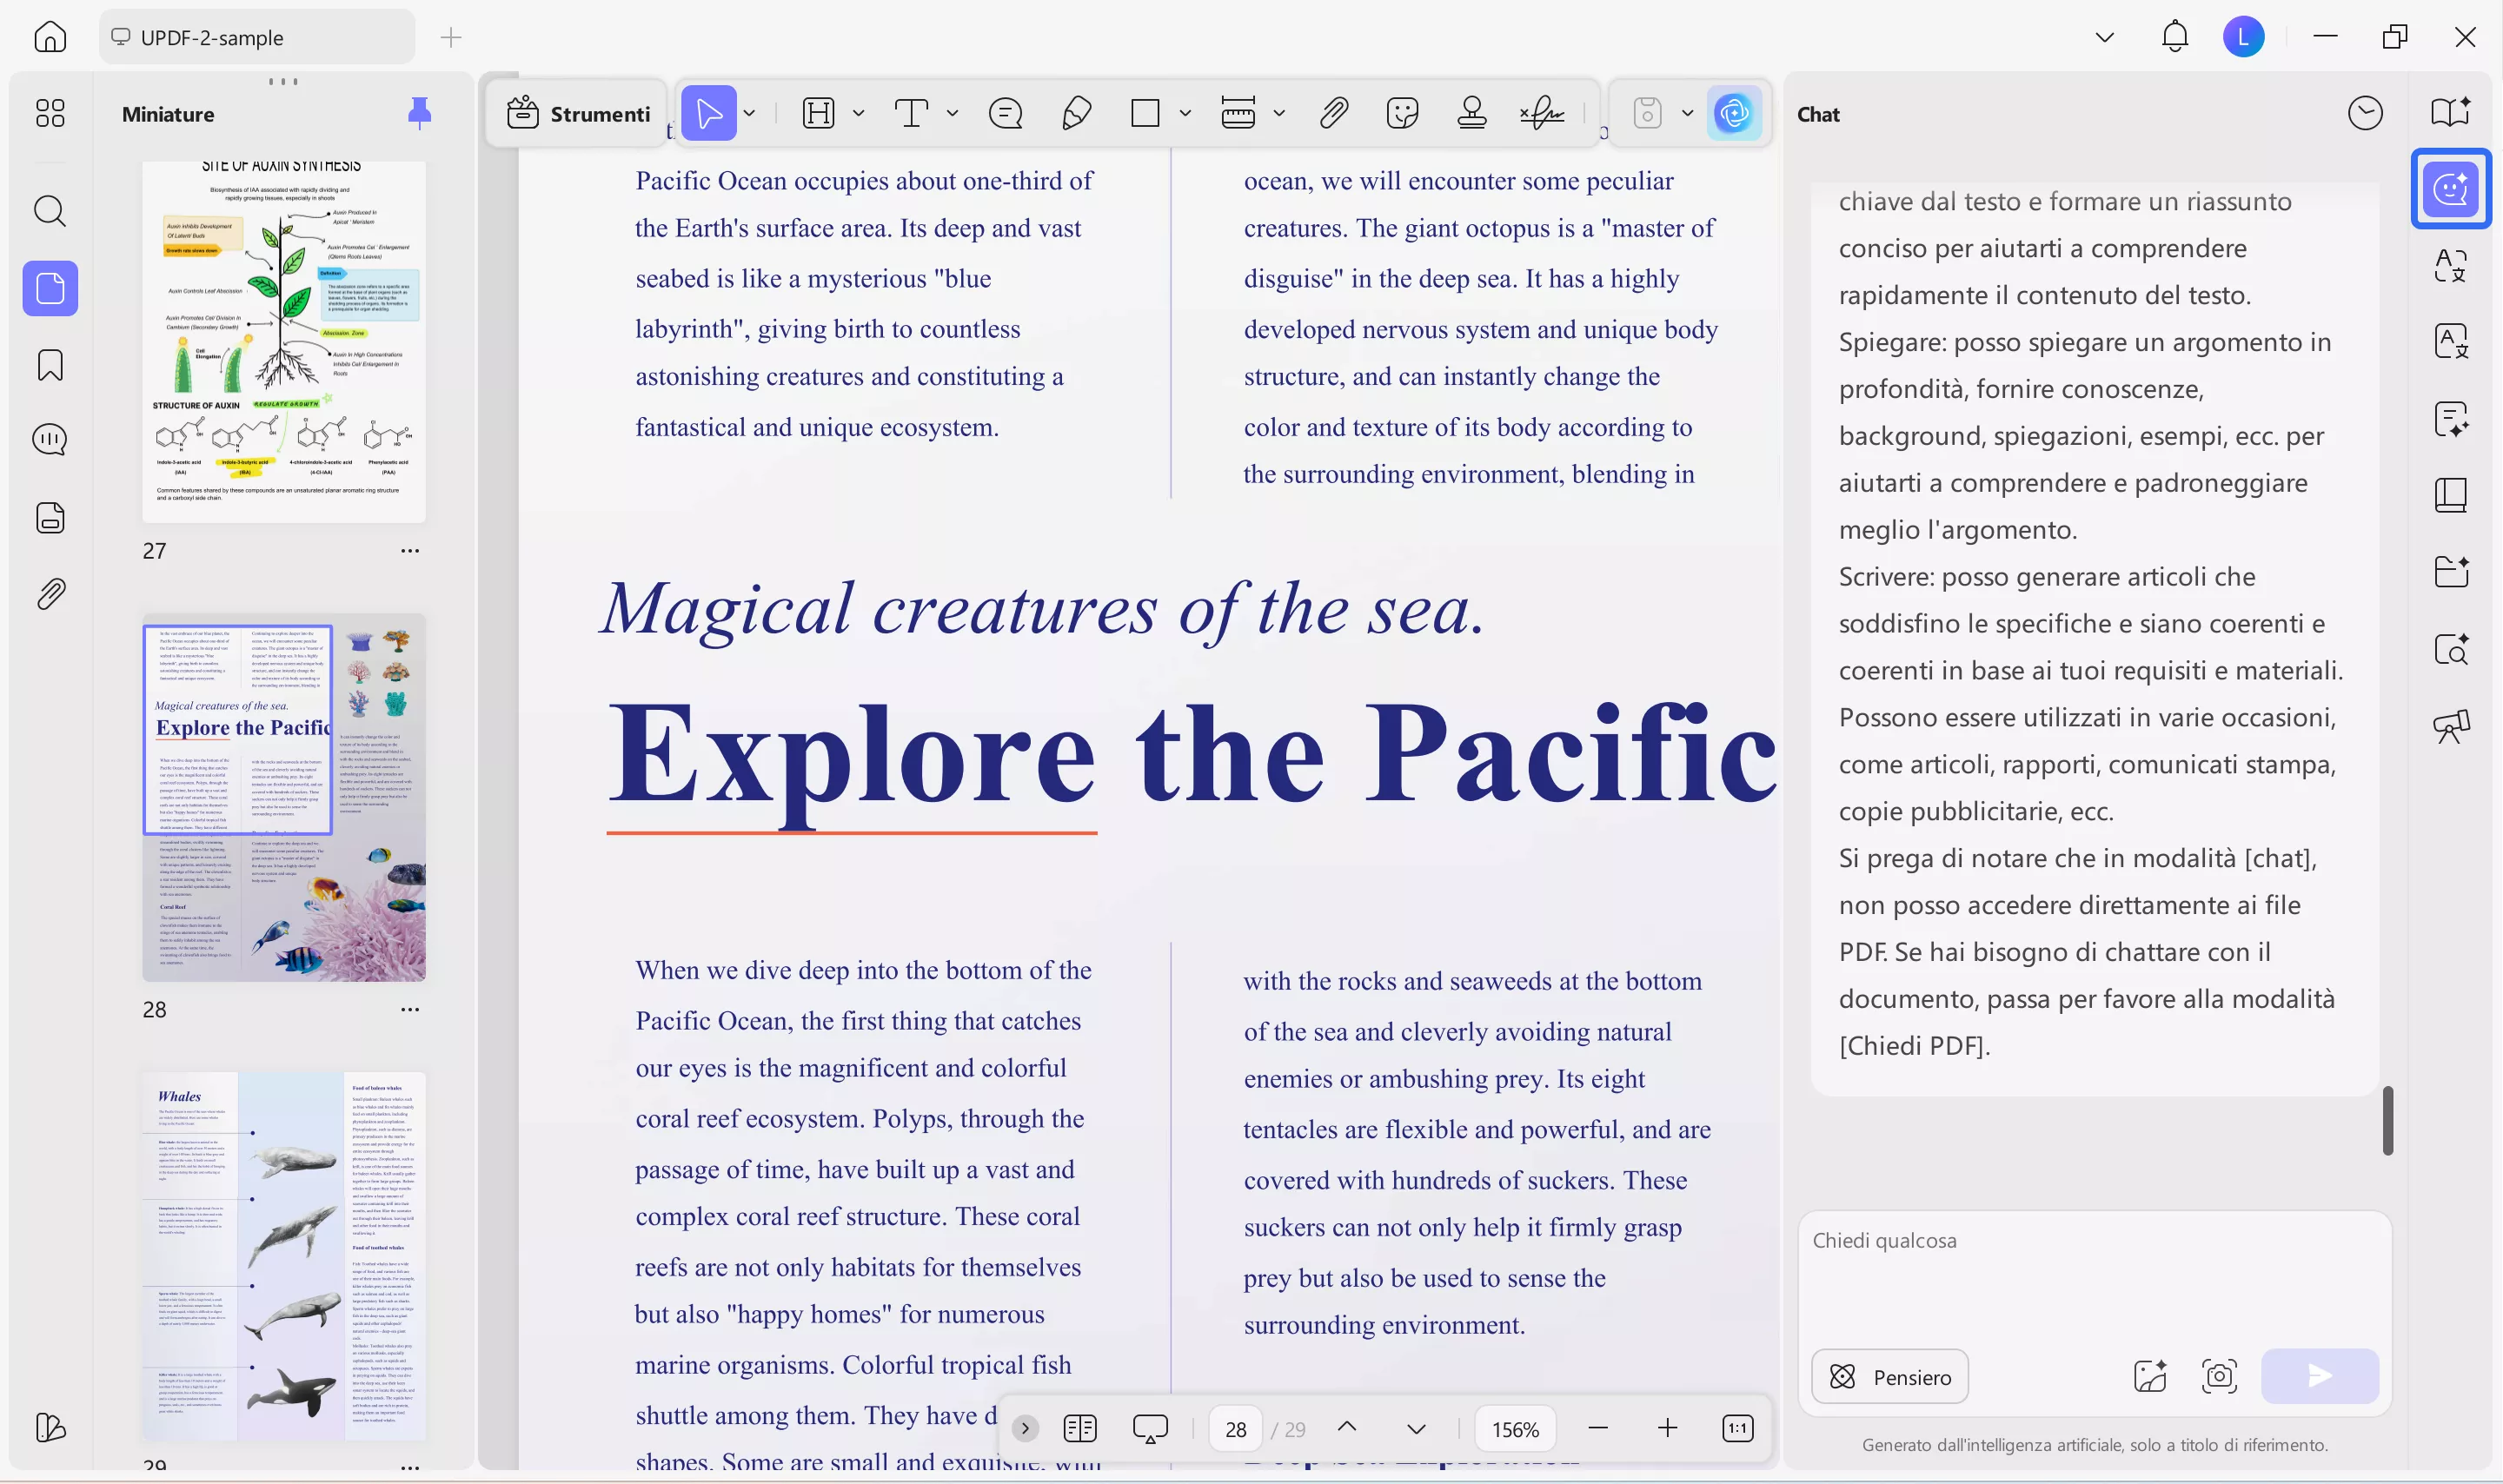
Task: Click the screenshot capture icon in chat
Action: pos(2219,1376)
